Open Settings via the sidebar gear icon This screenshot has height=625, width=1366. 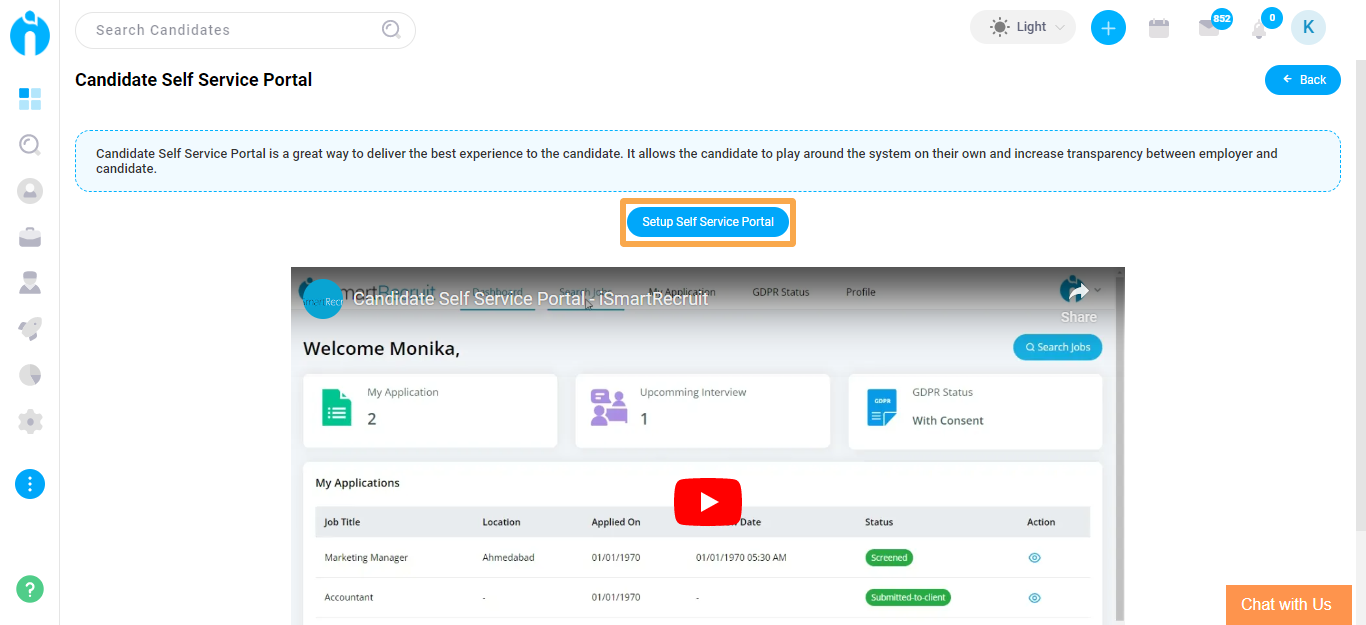coord(30,421)
